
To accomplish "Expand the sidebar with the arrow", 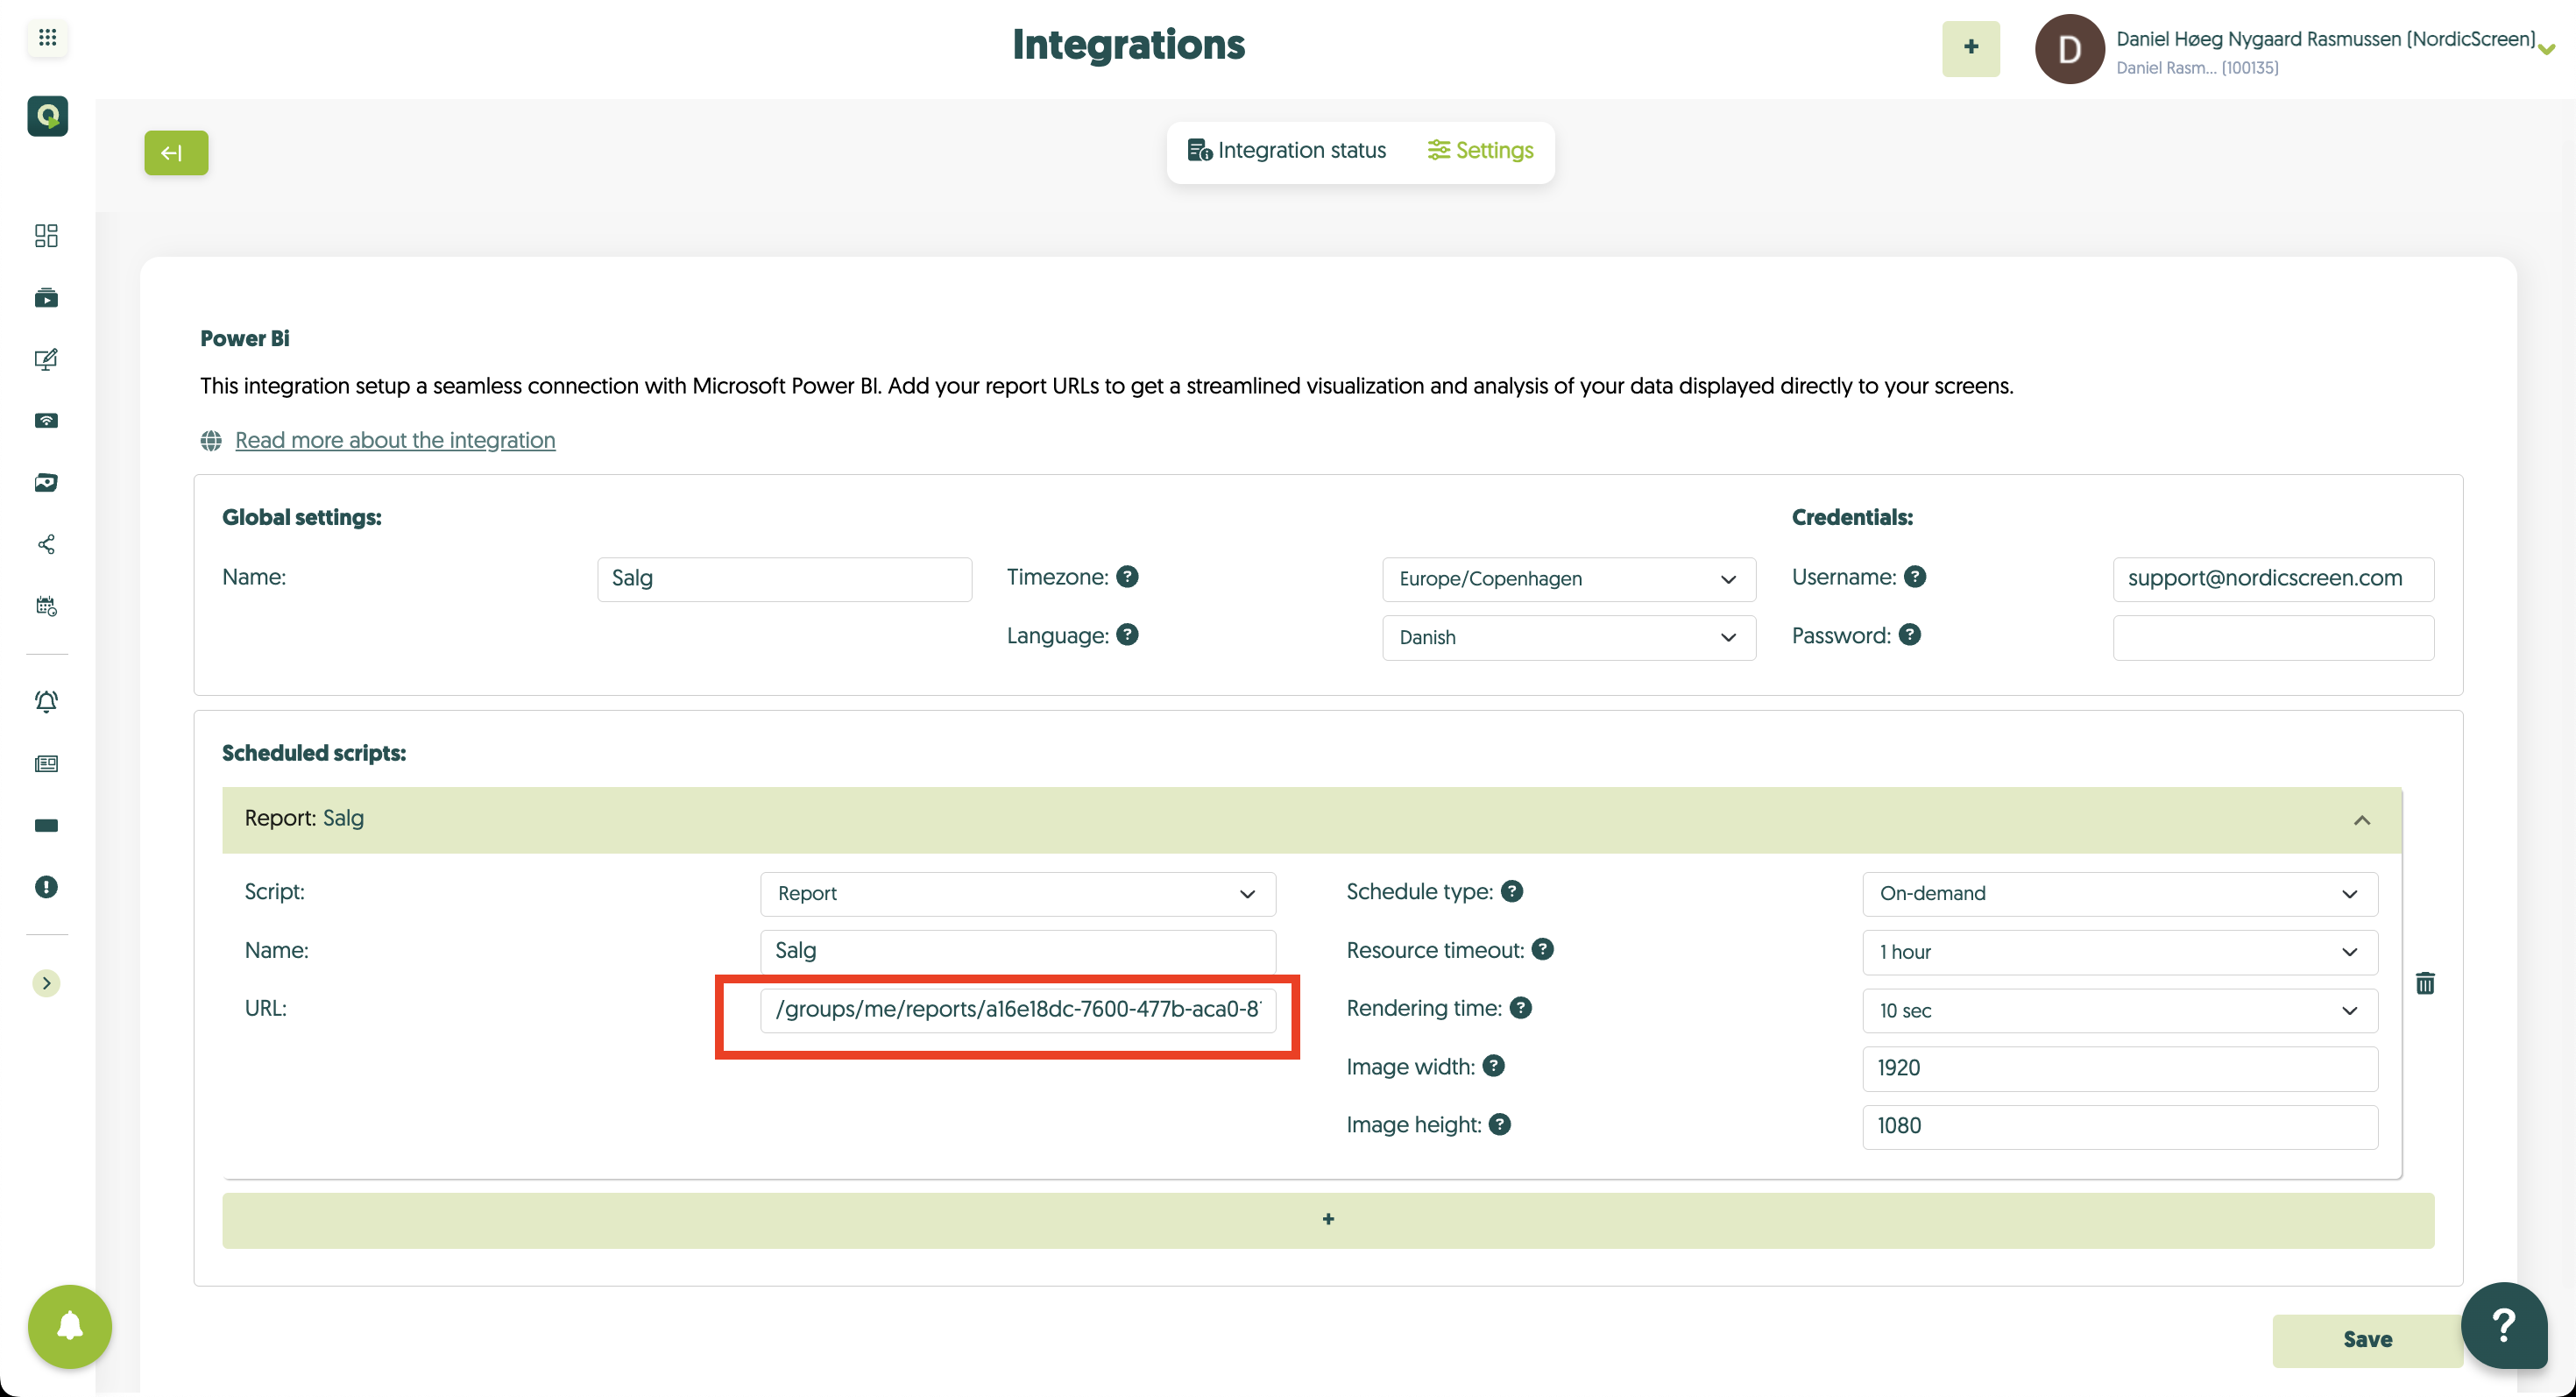I will coord(46,983).
